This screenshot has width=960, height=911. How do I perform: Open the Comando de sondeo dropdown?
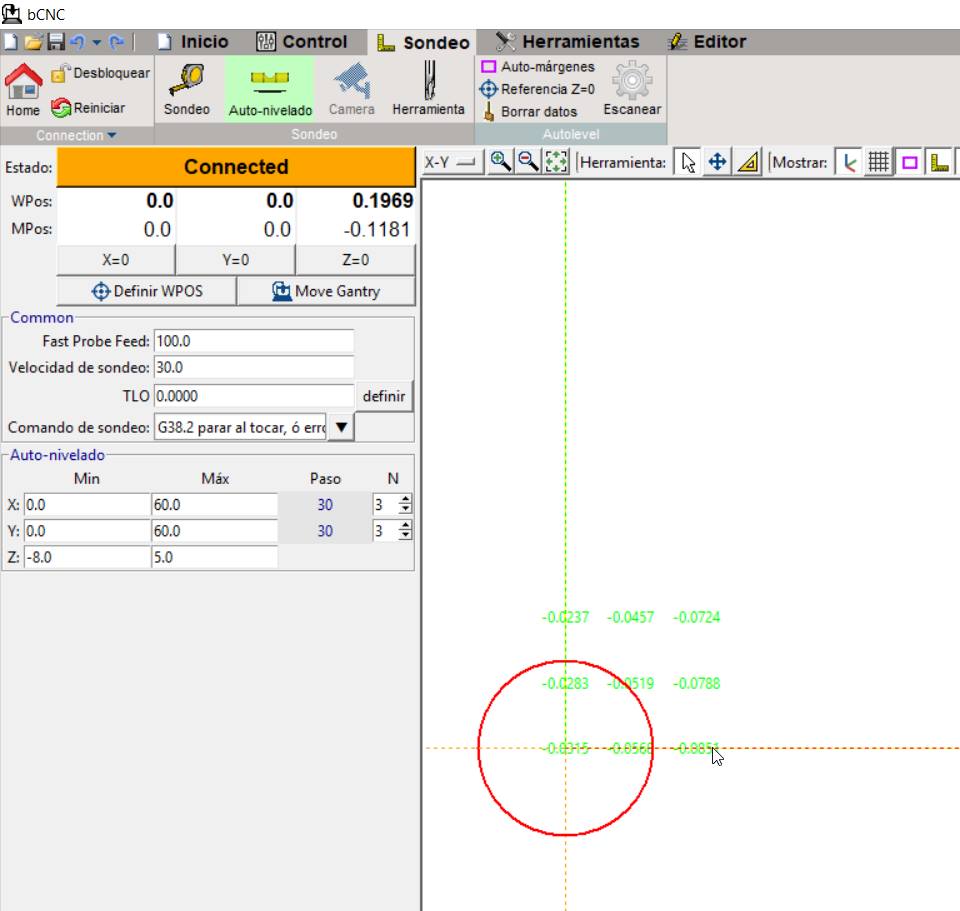(340, 425)
